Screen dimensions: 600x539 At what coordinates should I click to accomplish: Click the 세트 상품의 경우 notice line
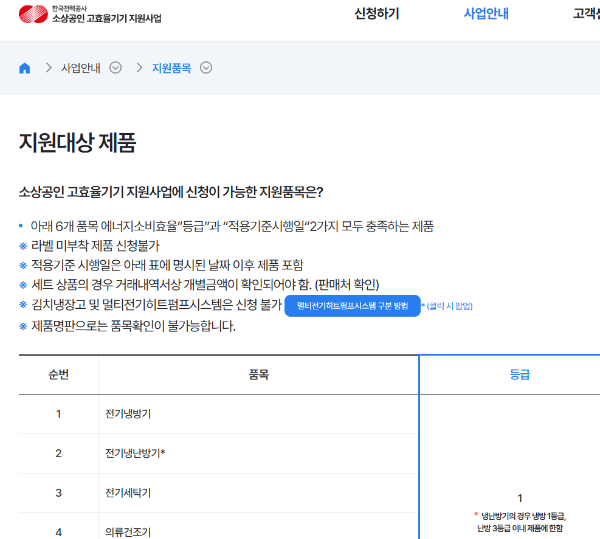pyautogui.click(x=205, y=285)
